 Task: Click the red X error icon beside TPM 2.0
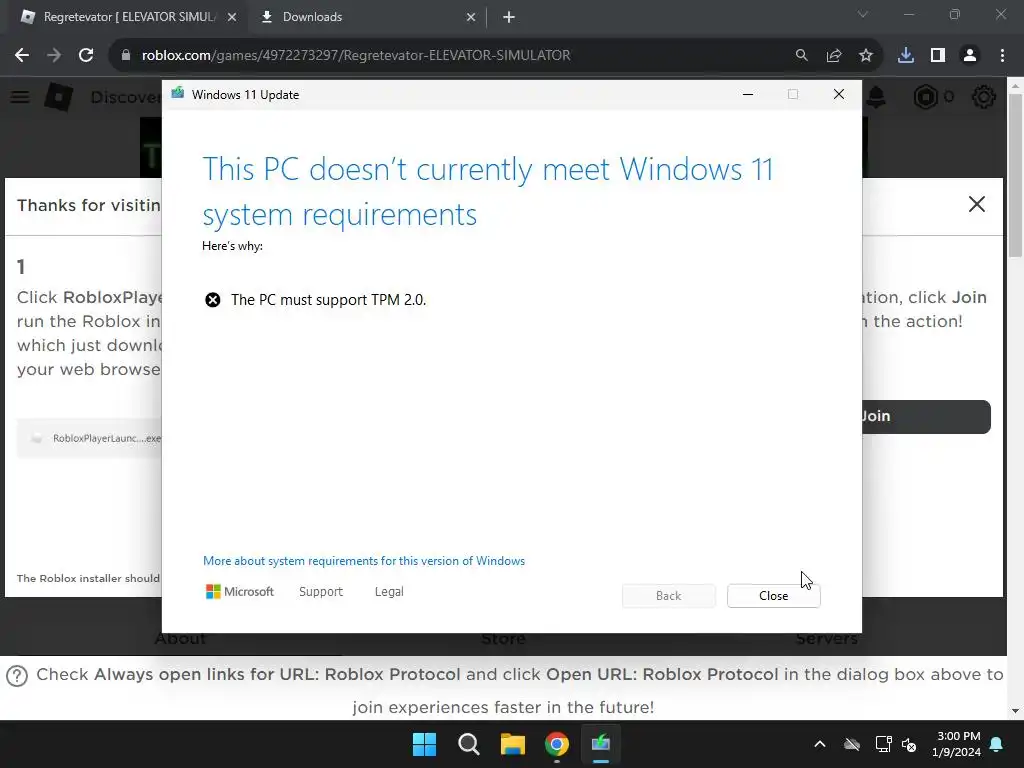(213, 300)
